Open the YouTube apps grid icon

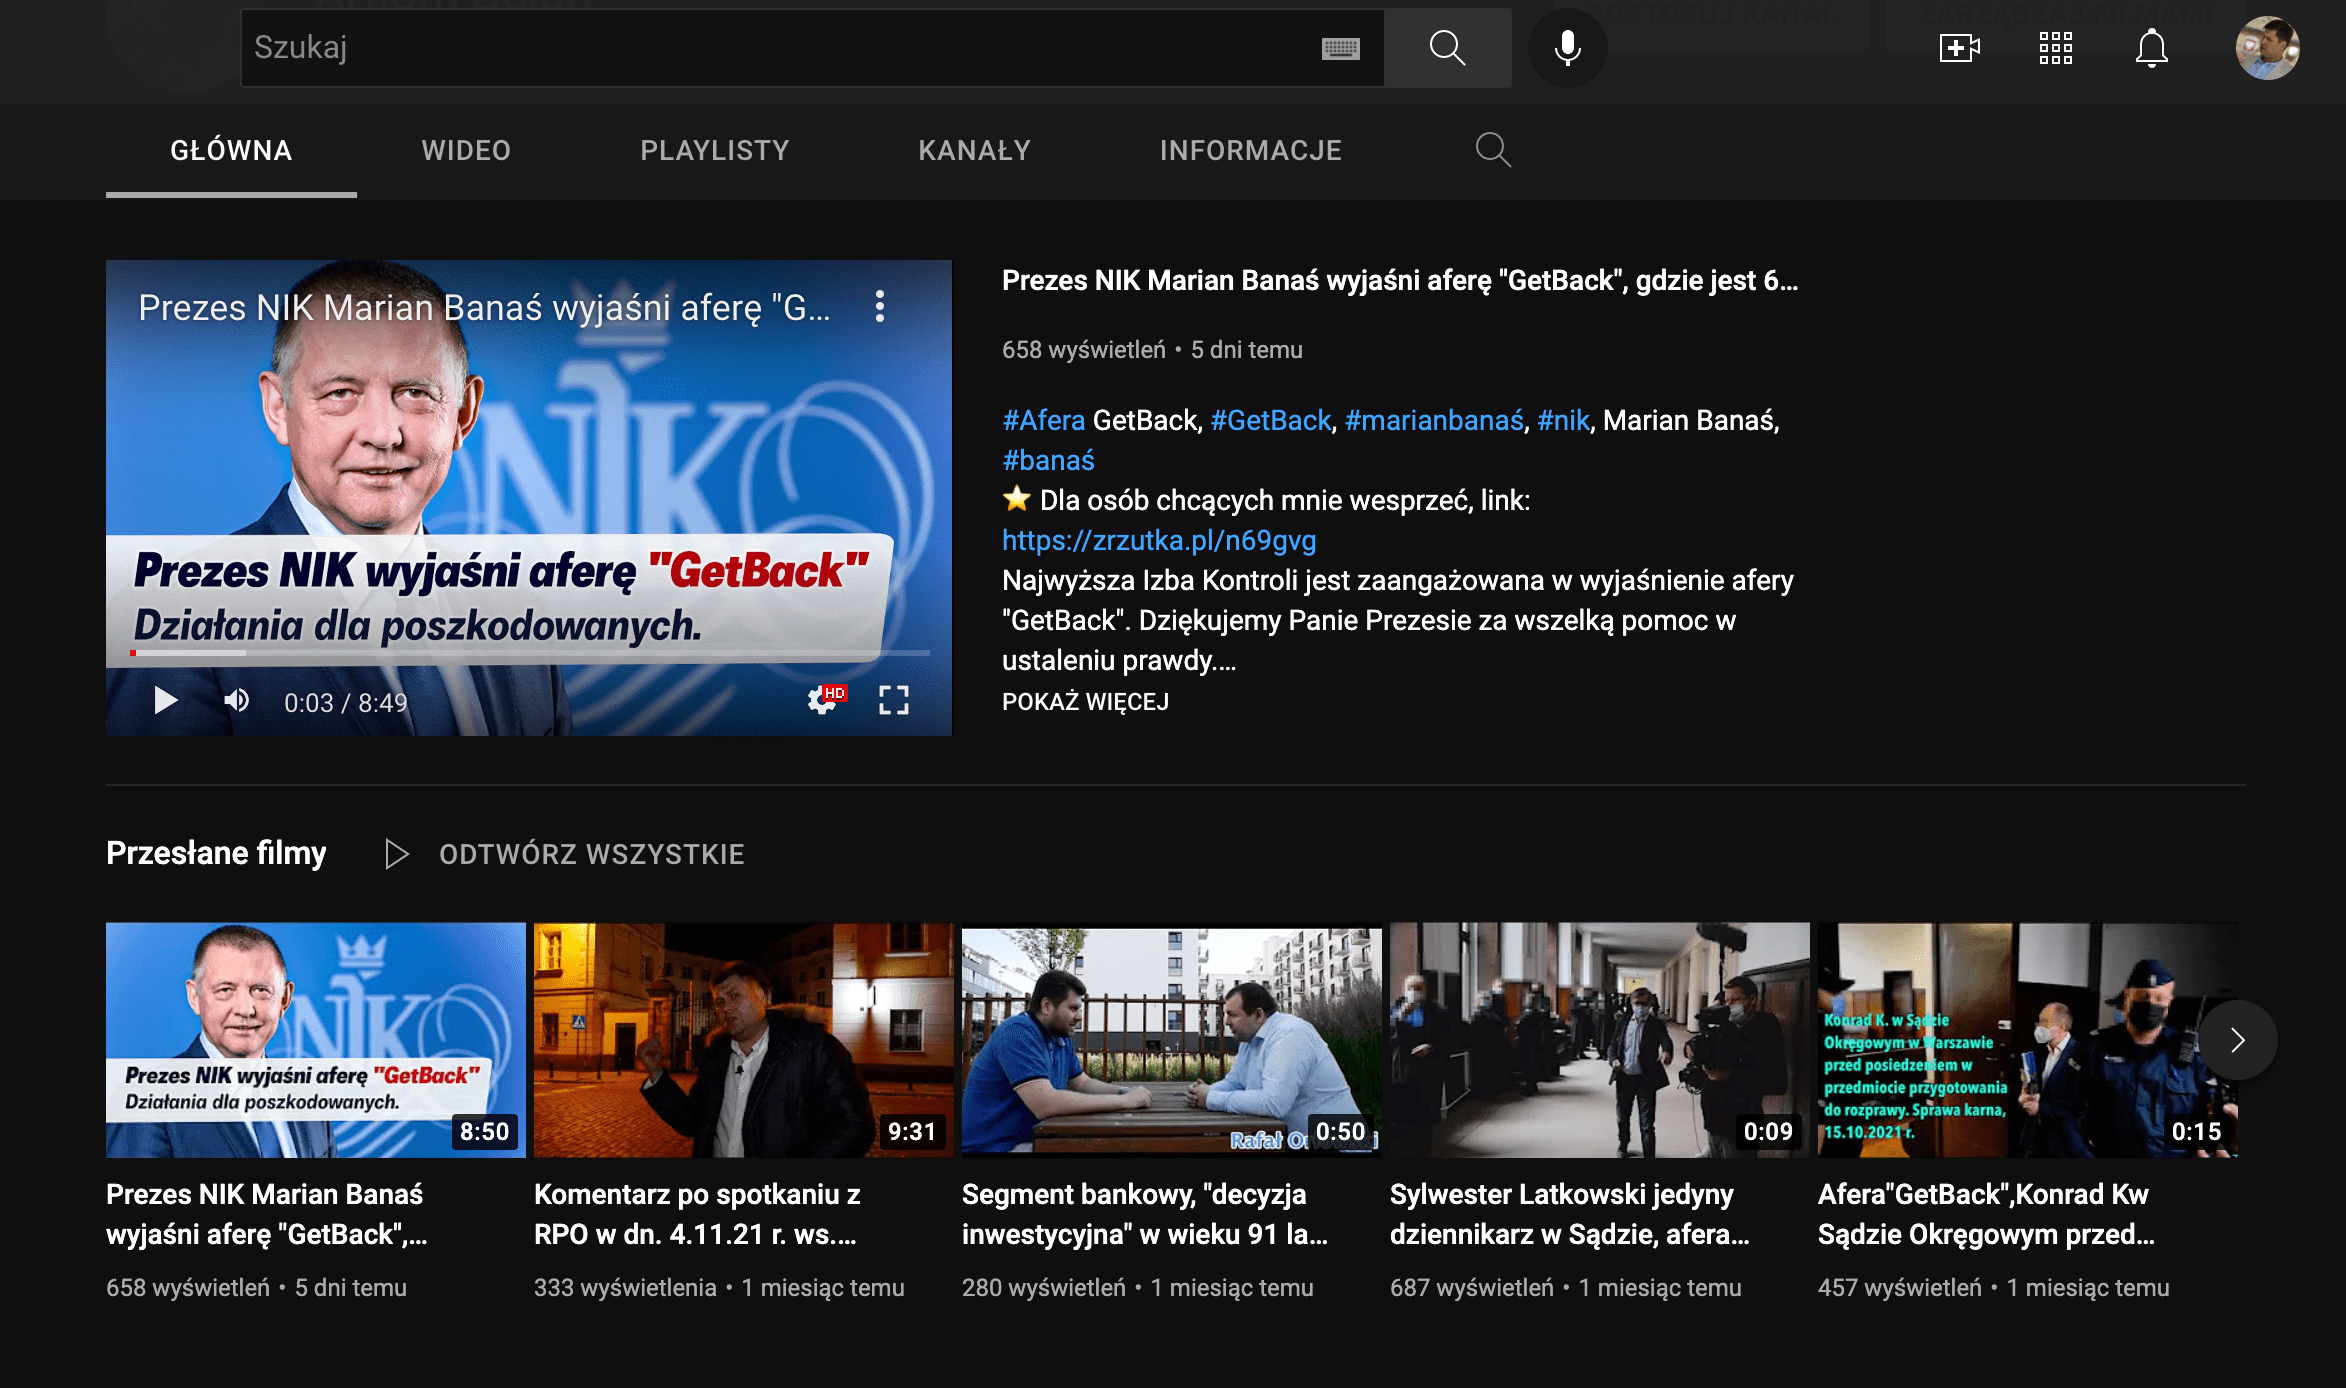(2055, 47)
